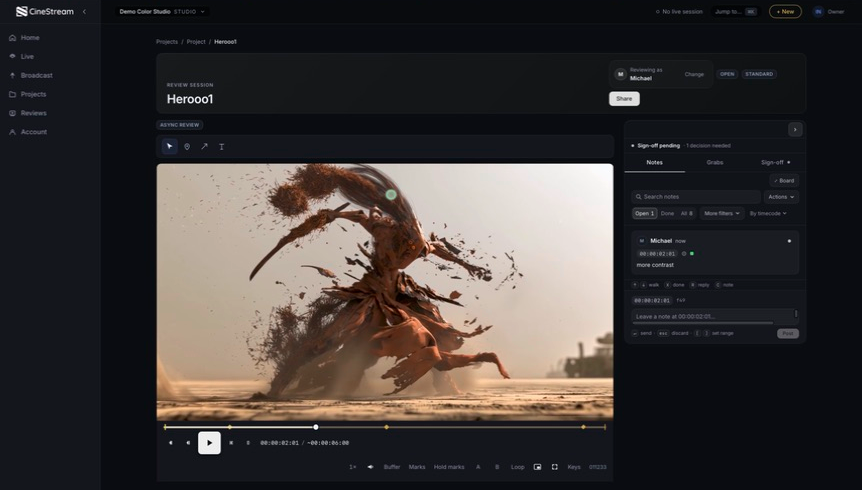Switch to the Notes tab
Image resolution: width=862 pixels, height=490 pixels.
click(x=654, y=163)
